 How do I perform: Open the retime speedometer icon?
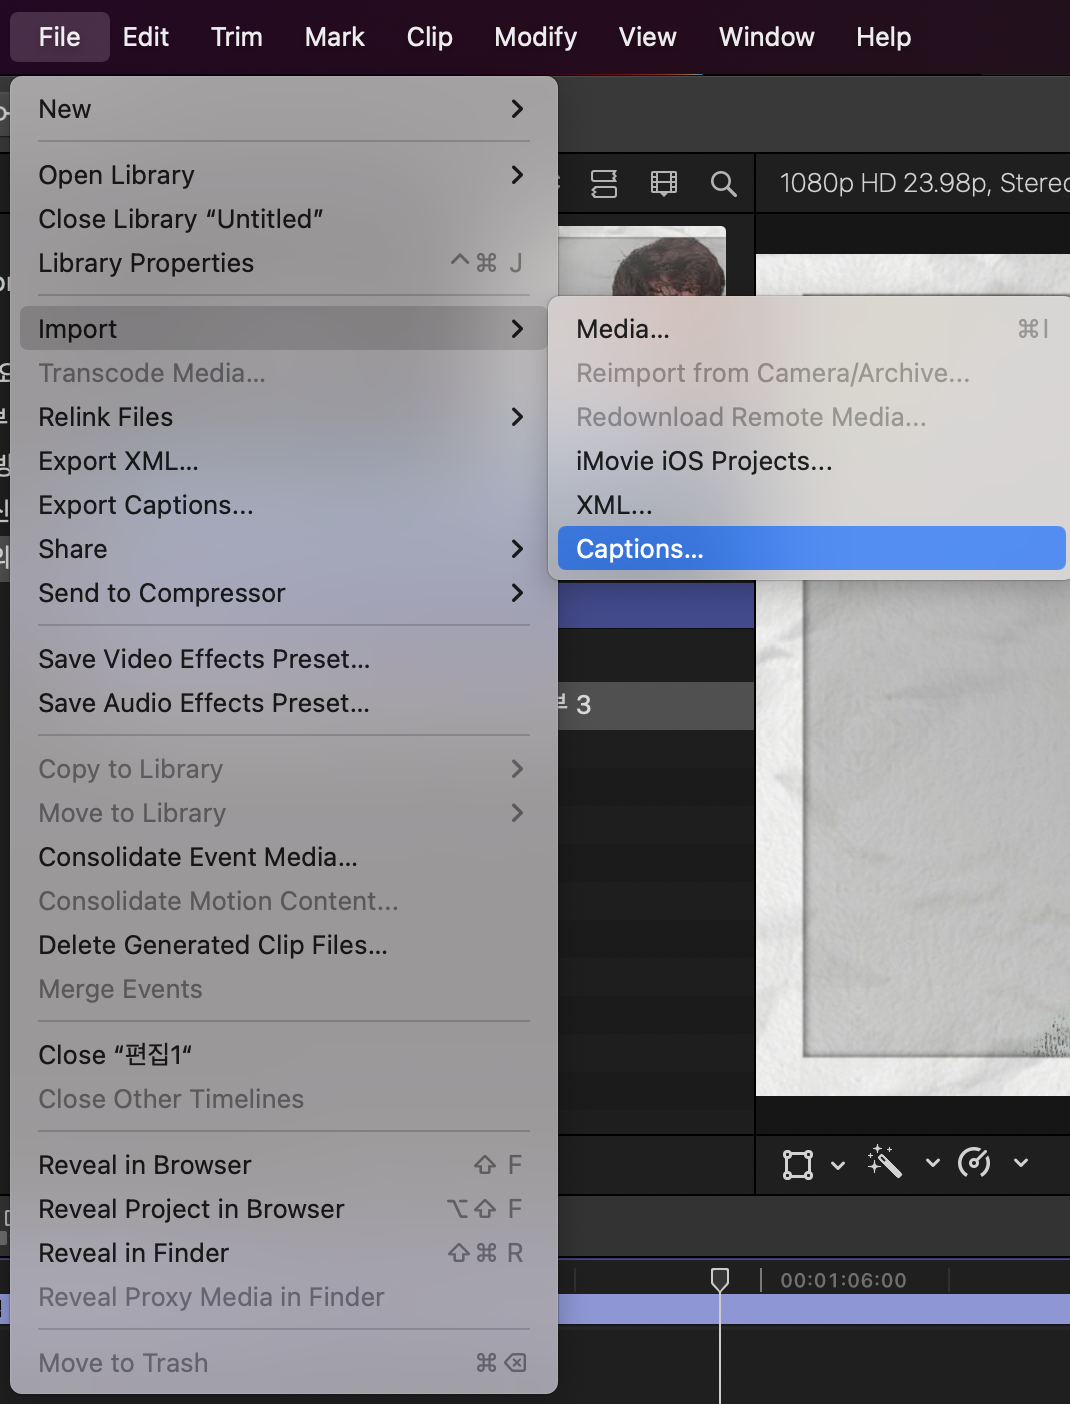click(974, 1162)
